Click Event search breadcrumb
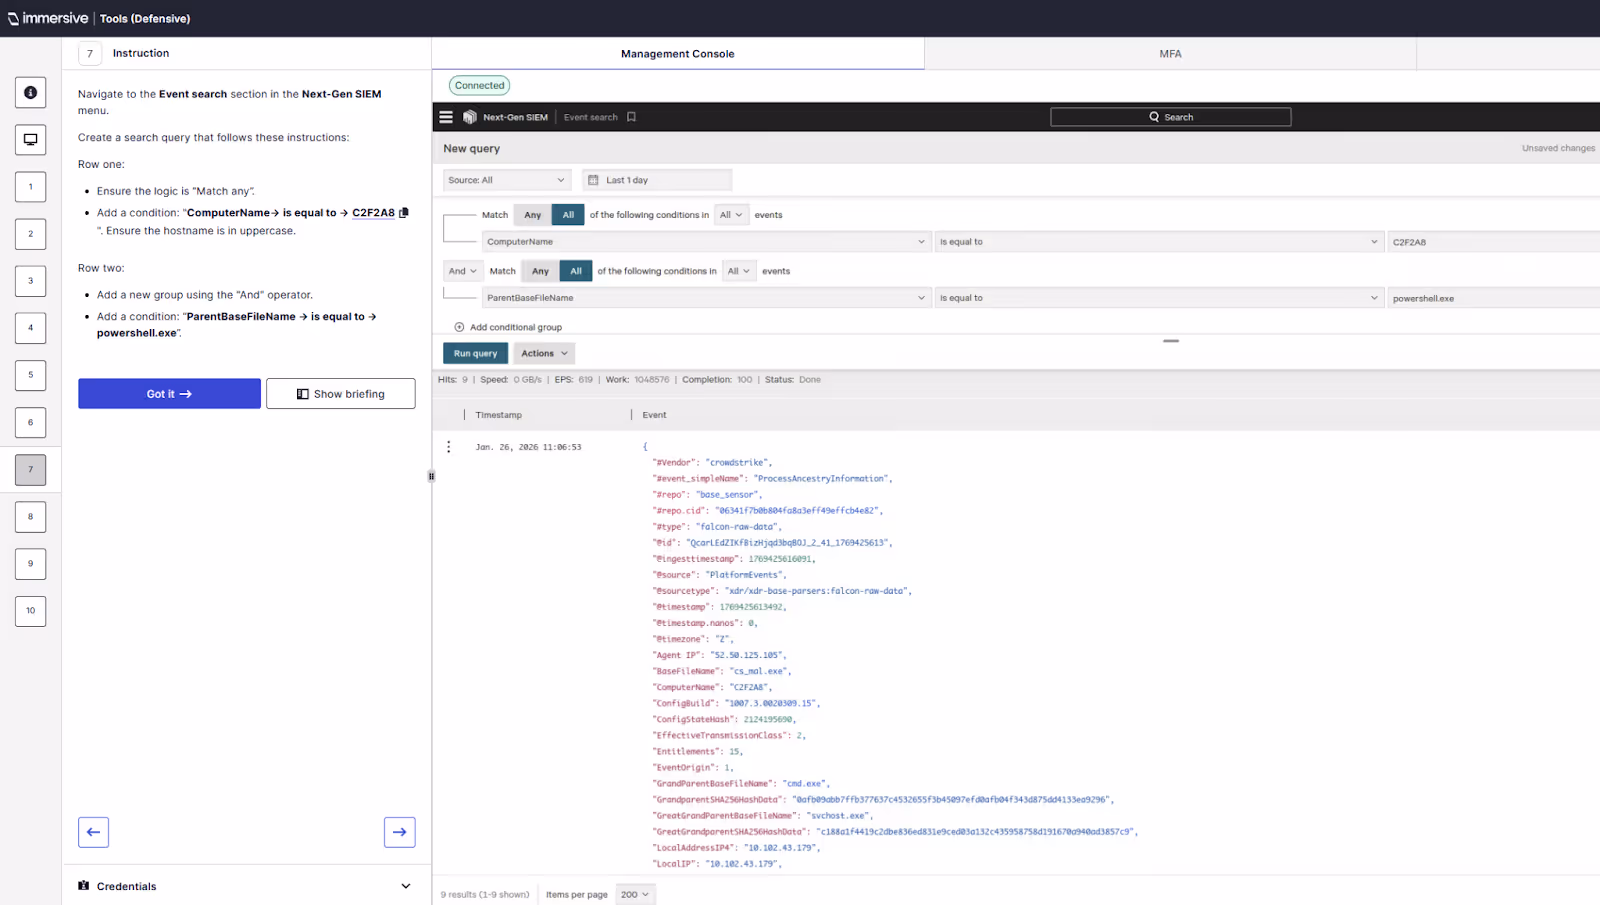This screenshot has height=905, width=1600. coord(591,117)
